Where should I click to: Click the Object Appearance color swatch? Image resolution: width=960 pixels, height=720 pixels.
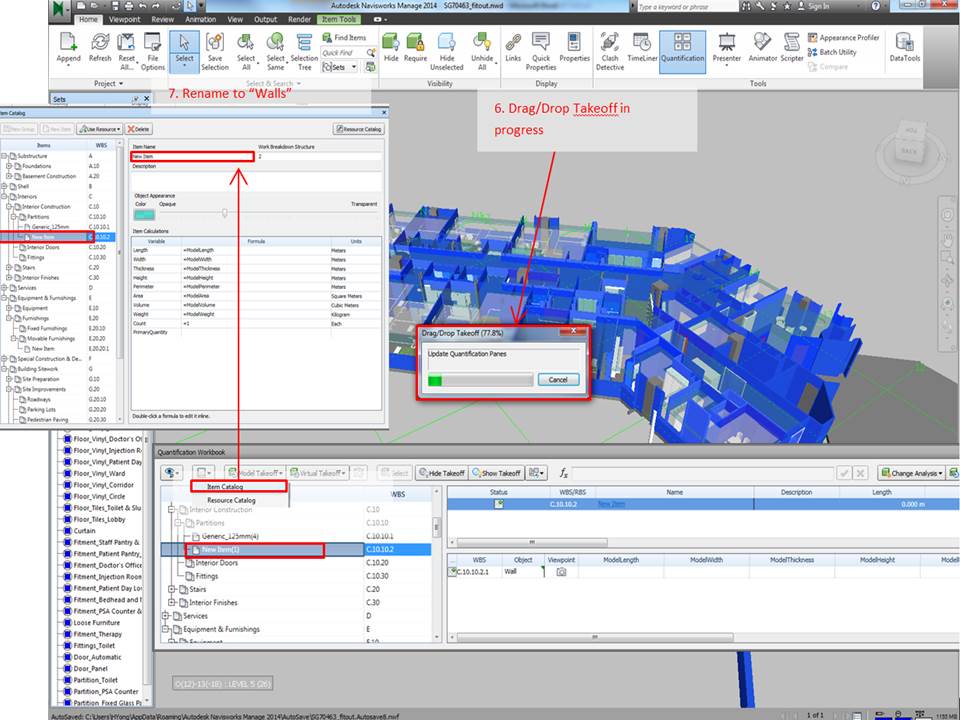click(144, 215)
